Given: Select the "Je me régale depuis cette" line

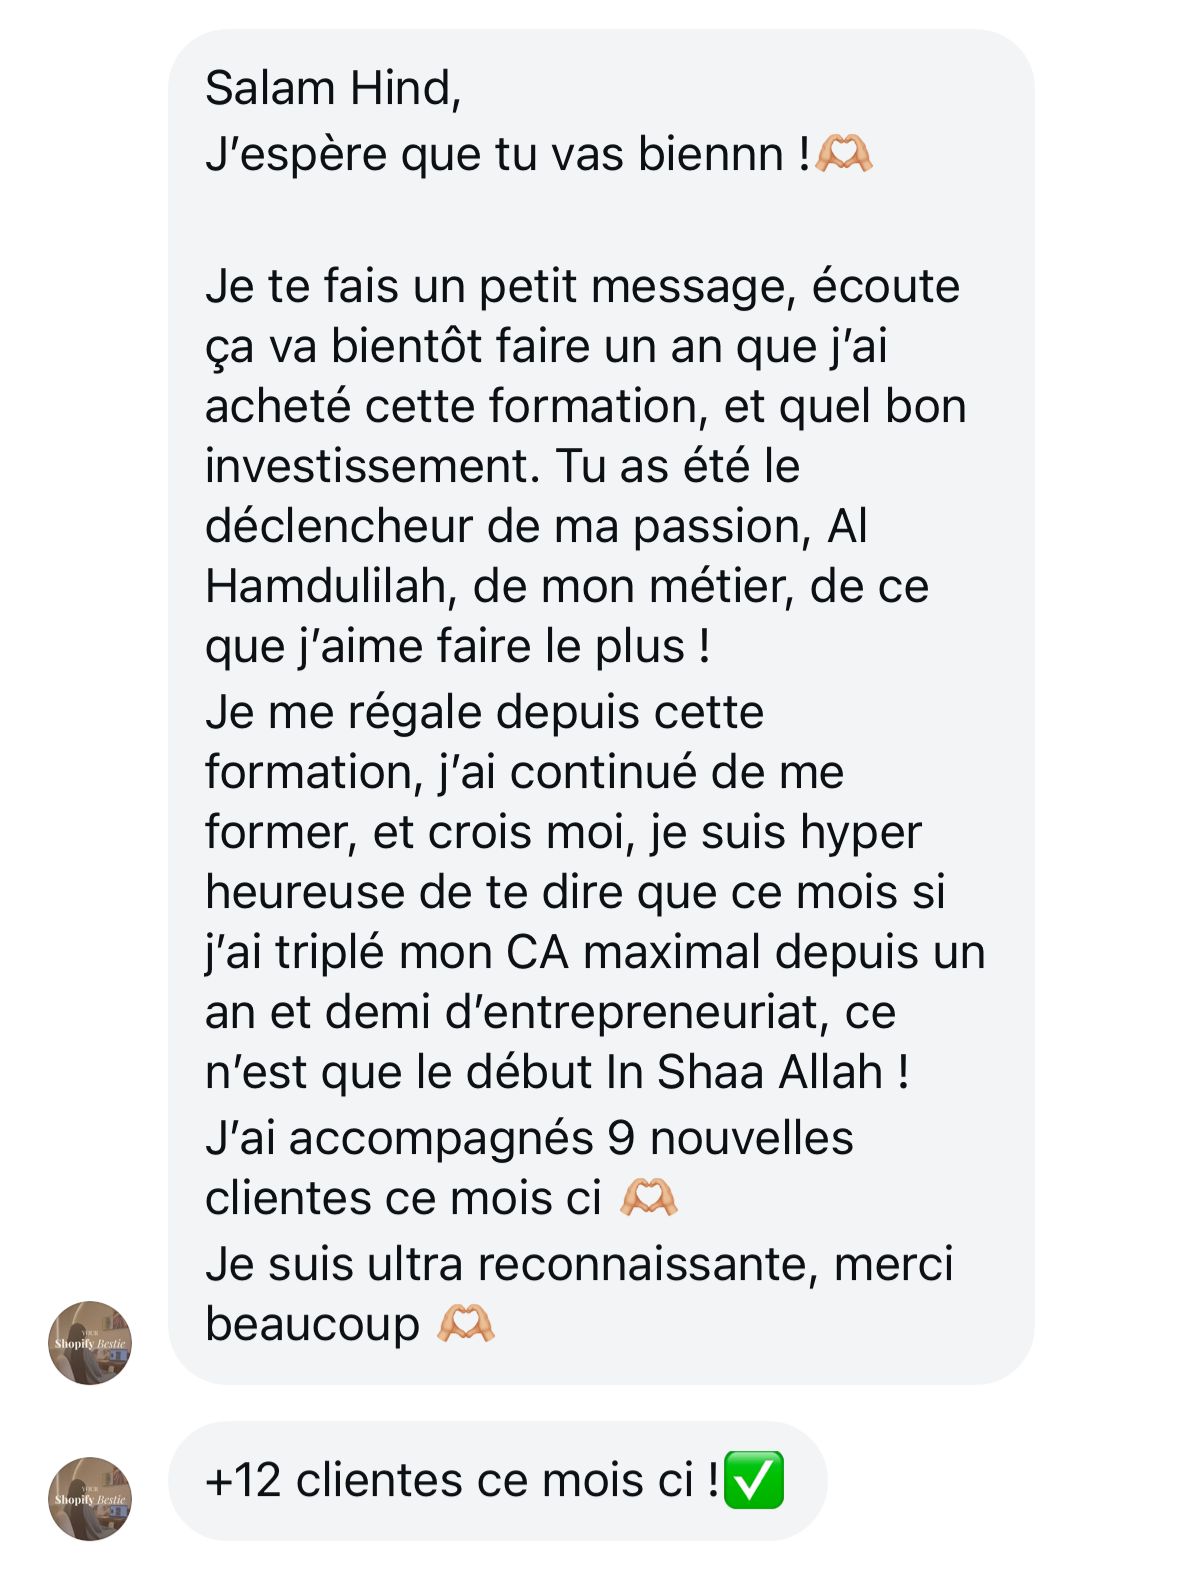Looking at the screenshot, I should 484,712.
